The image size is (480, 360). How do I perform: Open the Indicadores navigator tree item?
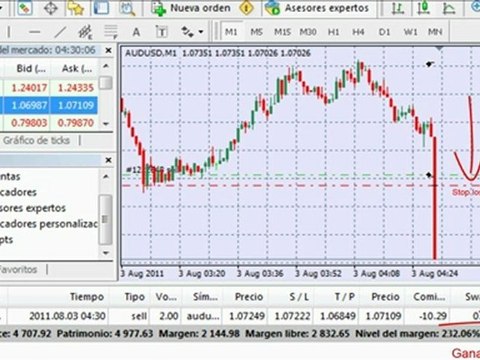[x=18, y=192]
